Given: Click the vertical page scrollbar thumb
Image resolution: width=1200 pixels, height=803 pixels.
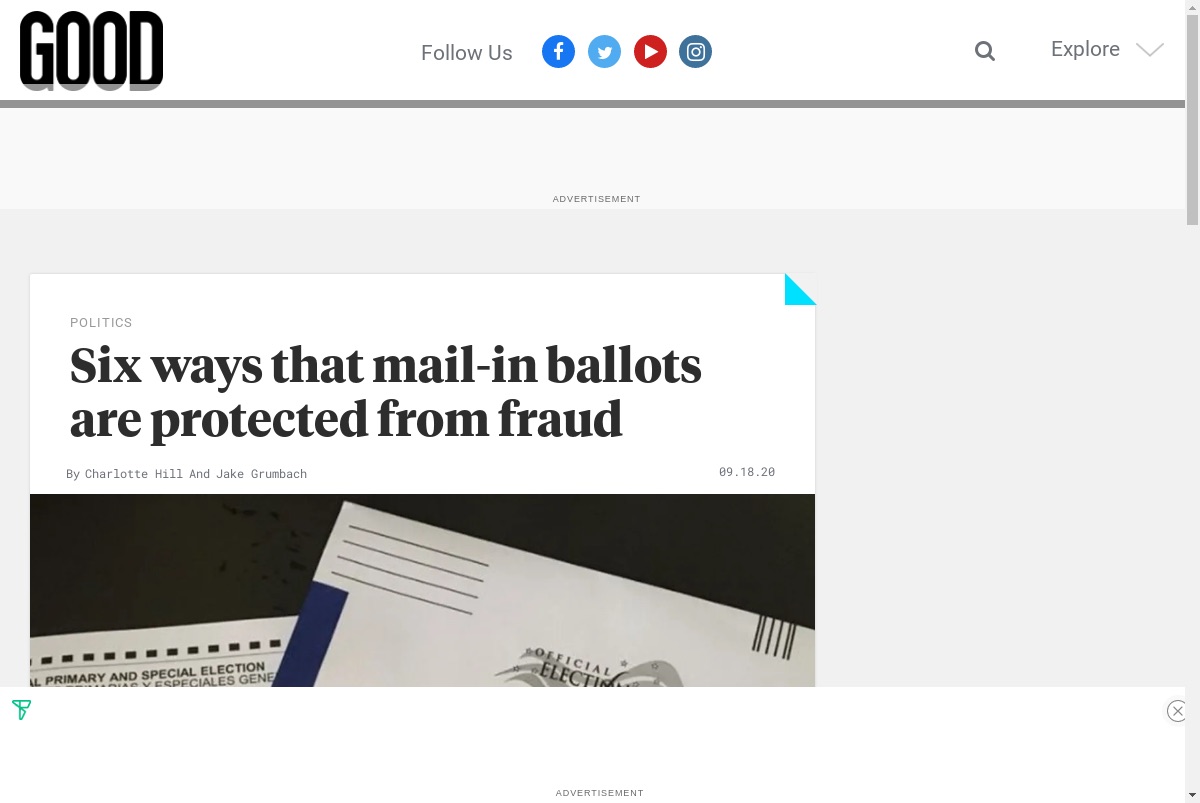Looking at the screenshot, I should [x=1192, y=113].
